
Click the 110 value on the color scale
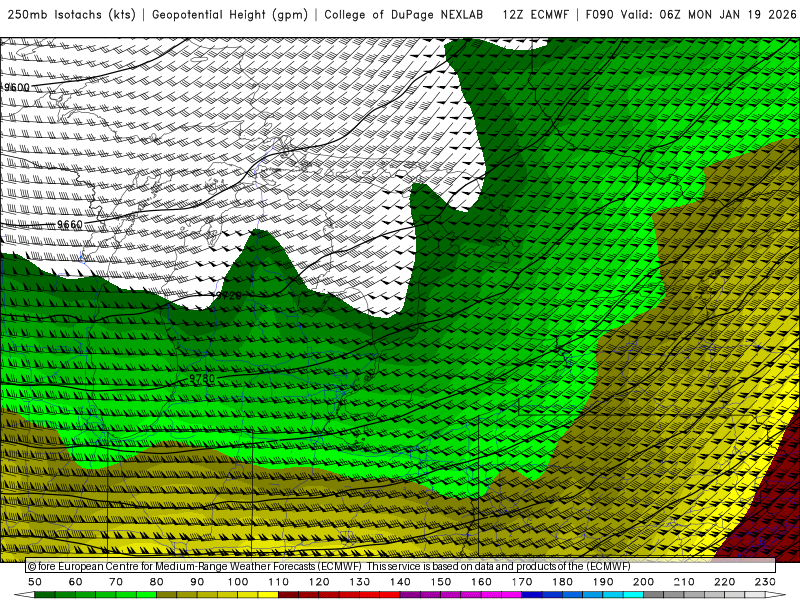pyautogui.click(x=279, y=582)
